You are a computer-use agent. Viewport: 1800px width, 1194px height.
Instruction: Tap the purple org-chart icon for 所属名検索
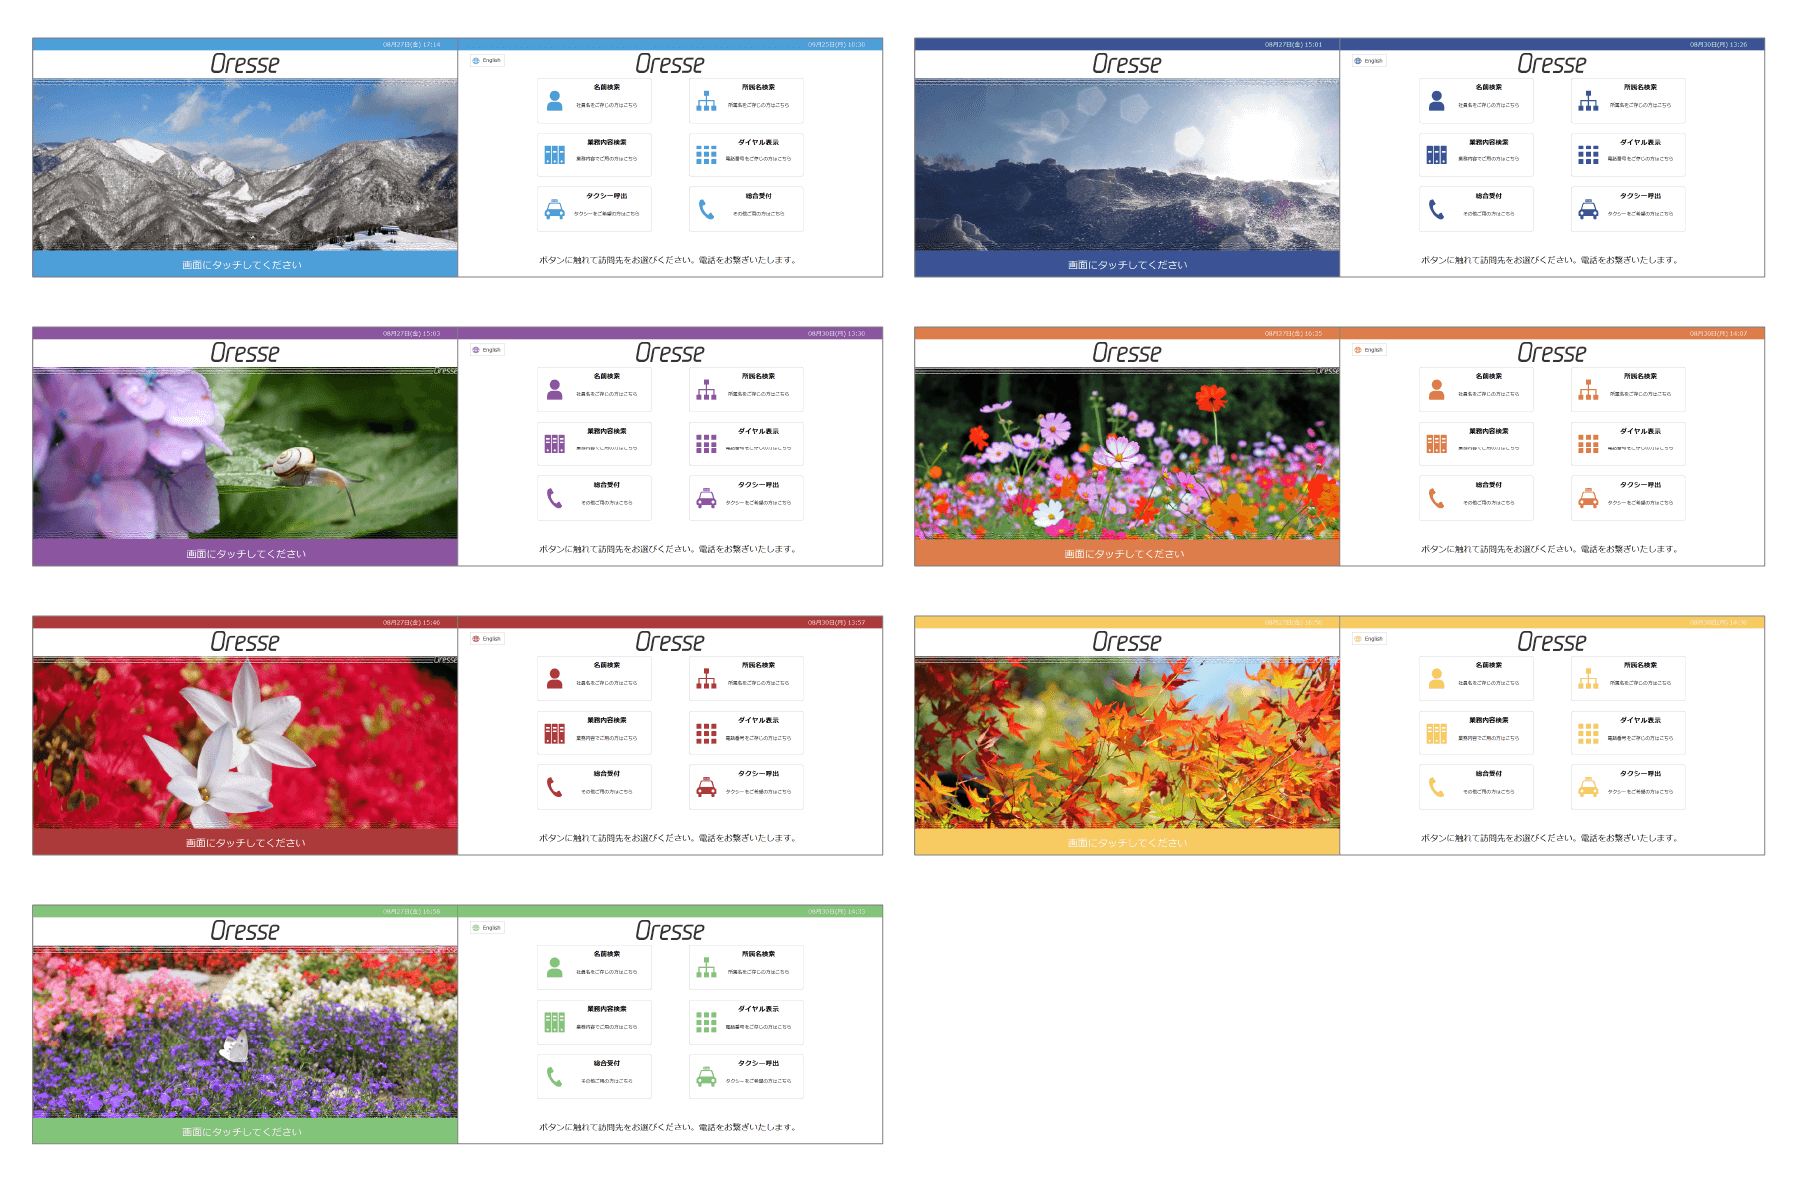pyautogui.click(x=707, y=389)
